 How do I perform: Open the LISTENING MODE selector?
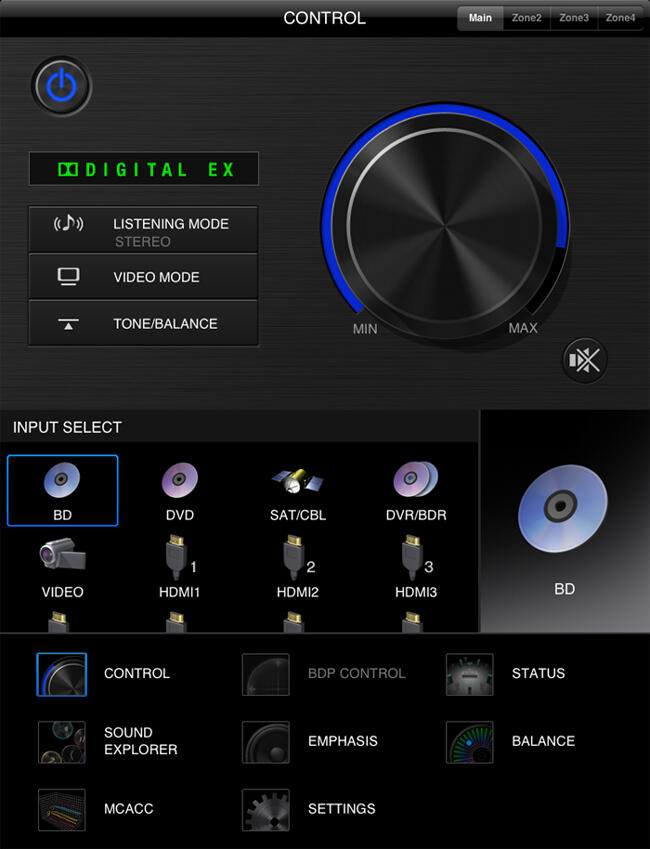click(143, 229)
